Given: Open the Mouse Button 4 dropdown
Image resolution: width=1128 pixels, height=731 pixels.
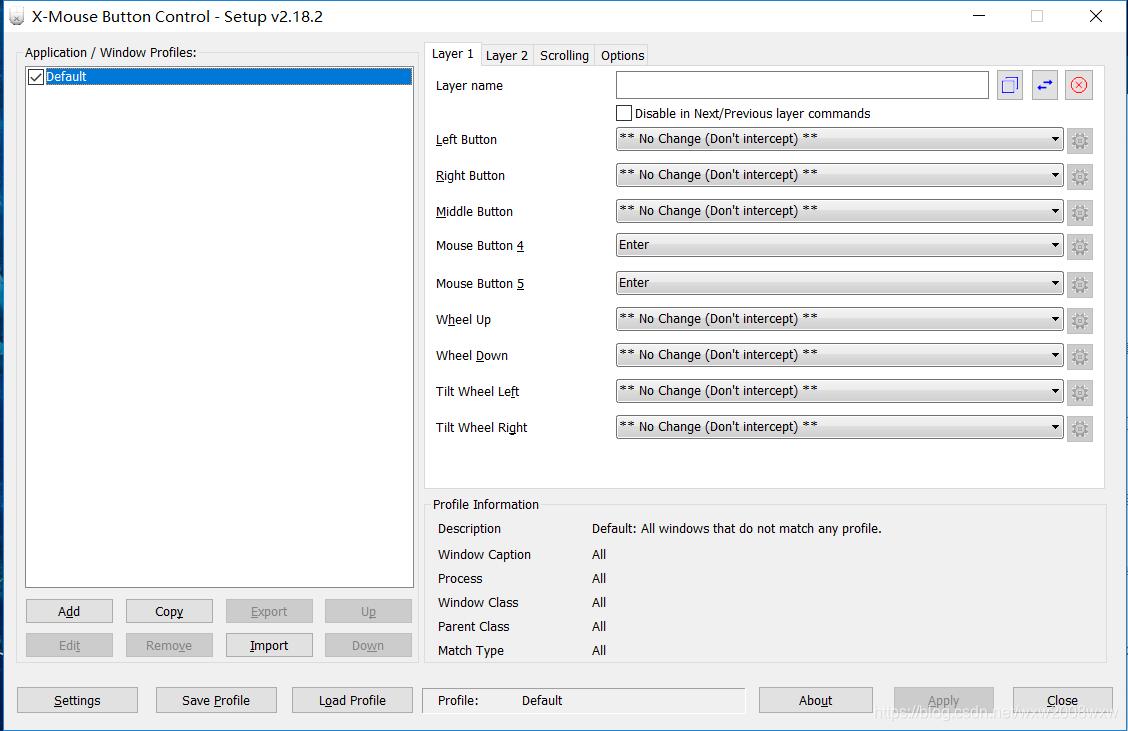Looking at the screenshot, I should pyautogui.click(x=840, y=245).
